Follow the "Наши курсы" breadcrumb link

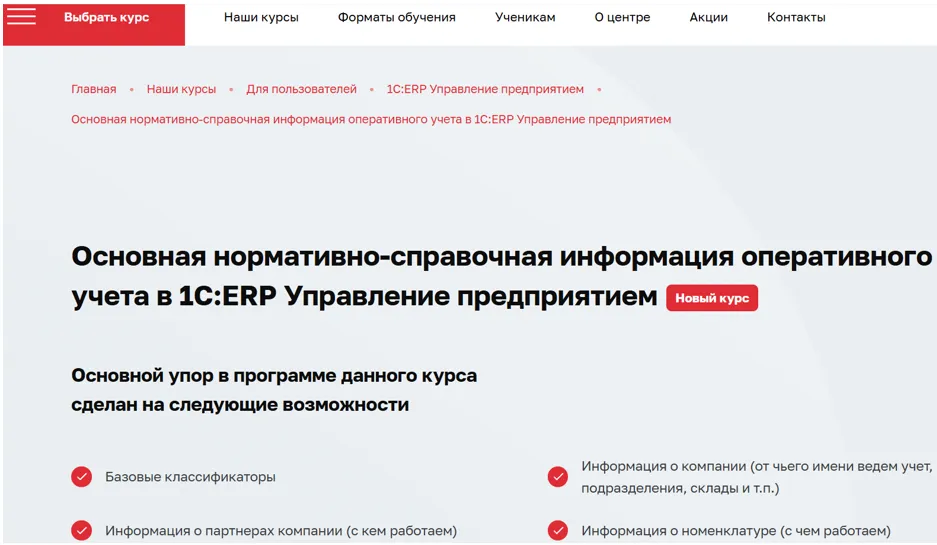(x=181, y=89)
